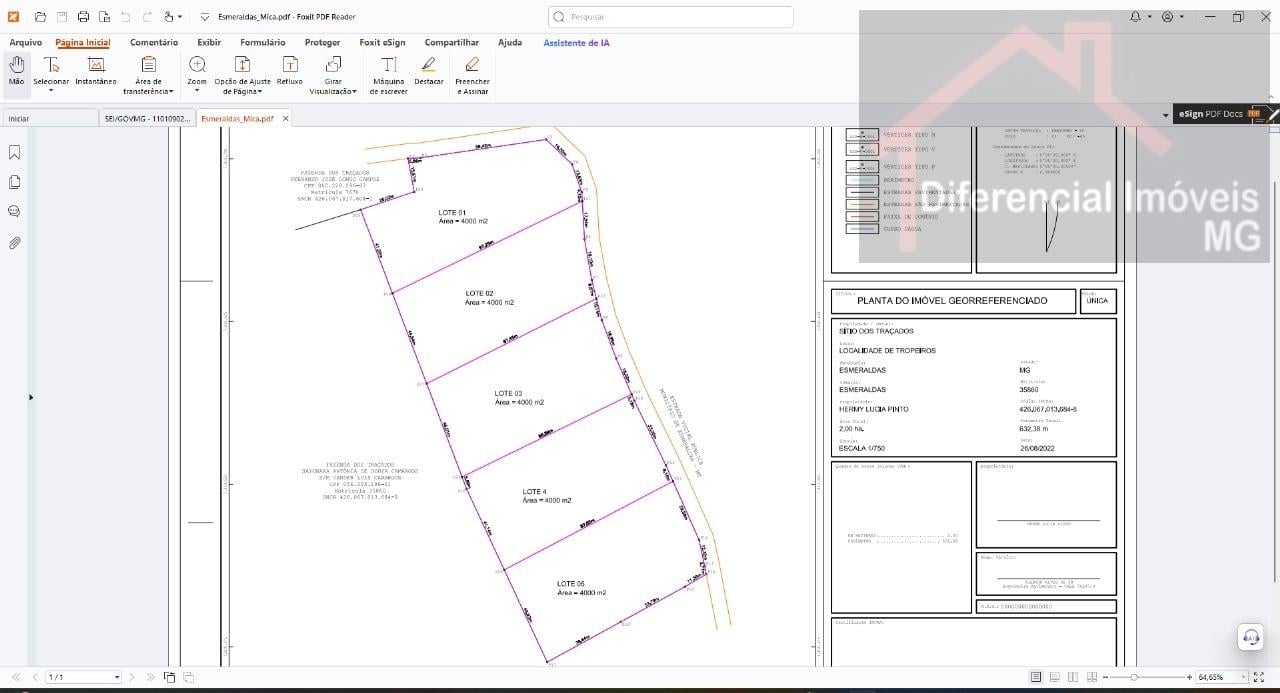Click the user account icon
1280x693 pixels.
[1167, 17]
